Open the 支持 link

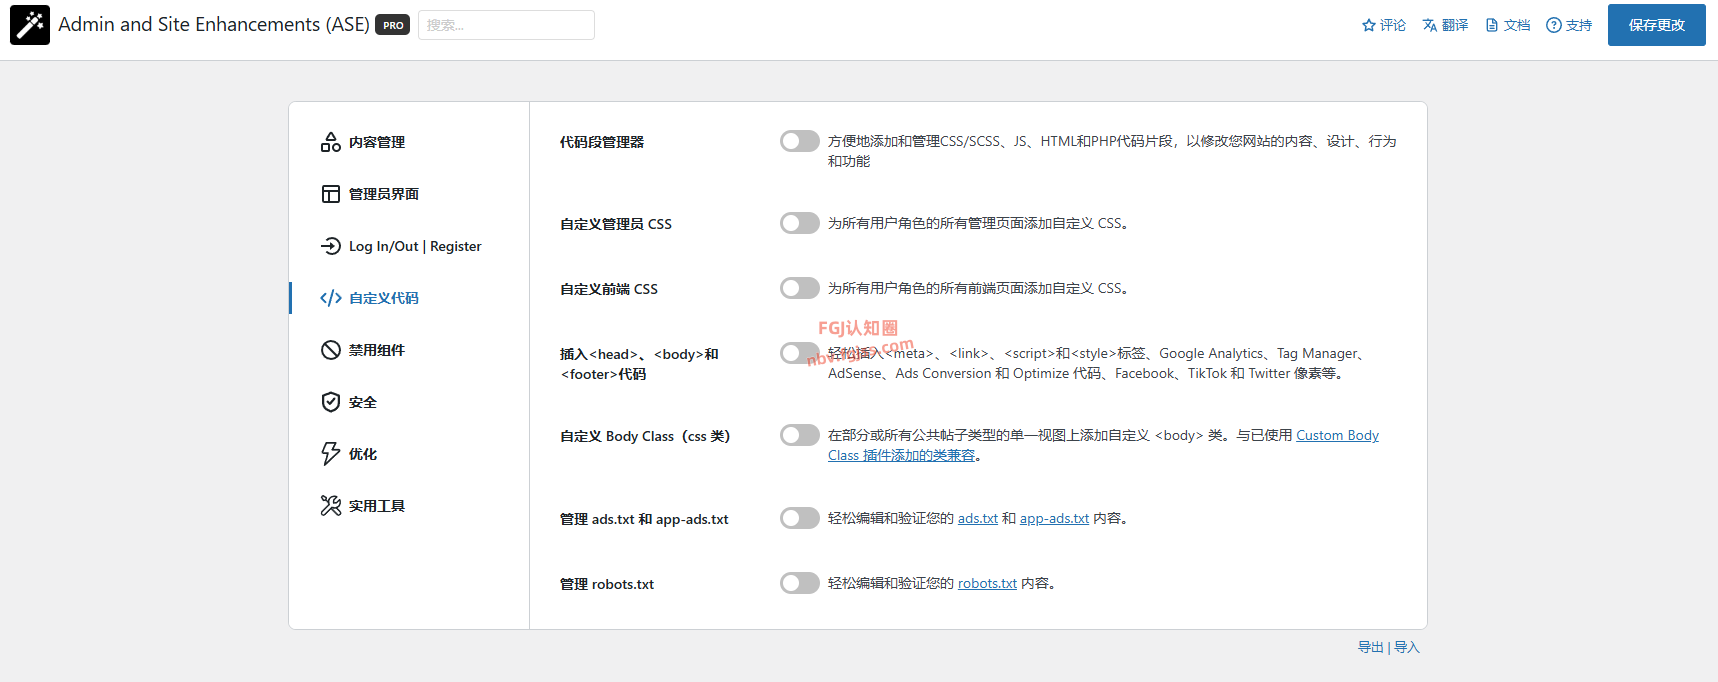point(1569,25)
